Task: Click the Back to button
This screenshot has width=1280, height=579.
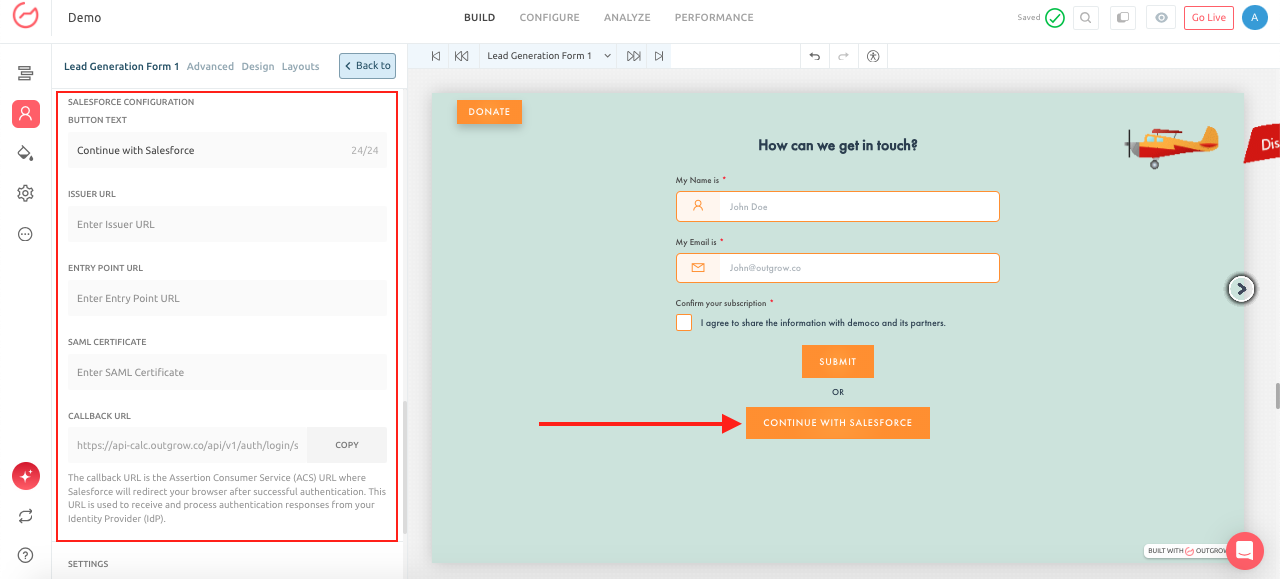Action: click(367, 66)
